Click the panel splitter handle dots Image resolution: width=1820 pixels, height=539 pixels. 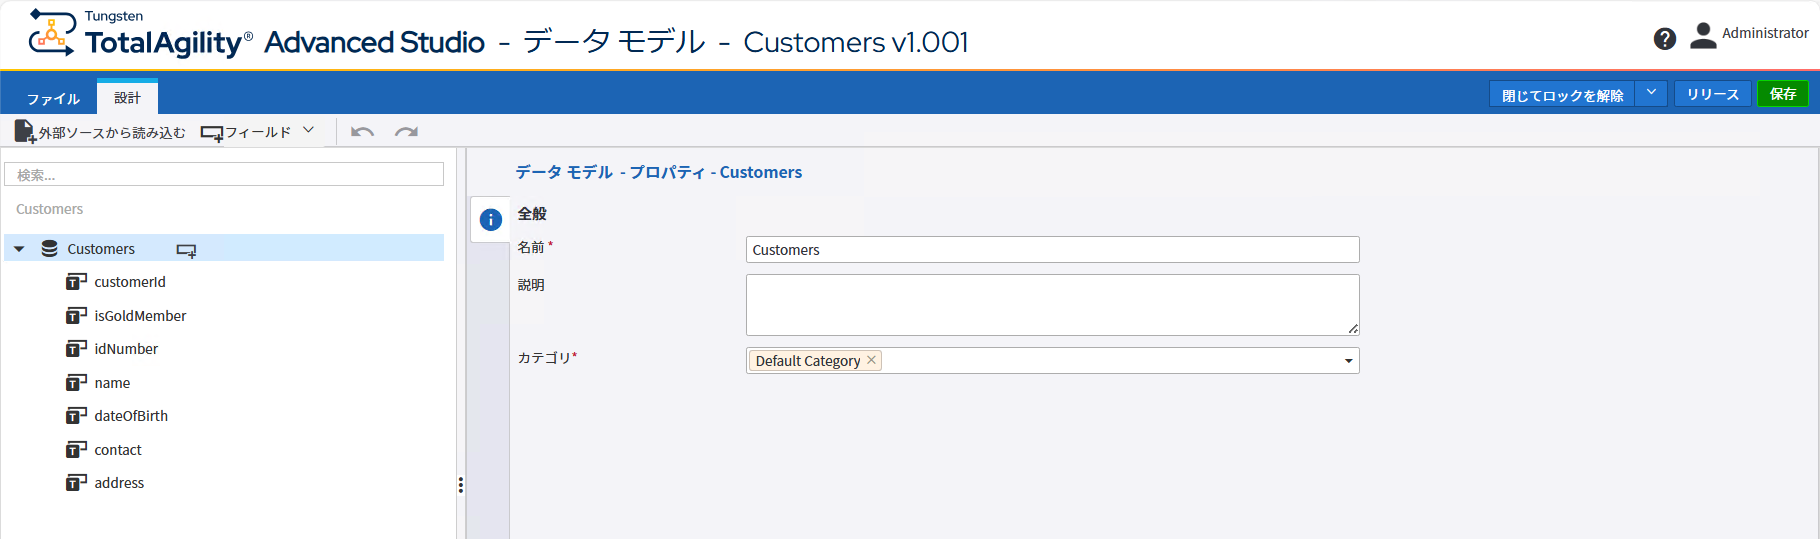pyautogui.click(x=460, y=485)
